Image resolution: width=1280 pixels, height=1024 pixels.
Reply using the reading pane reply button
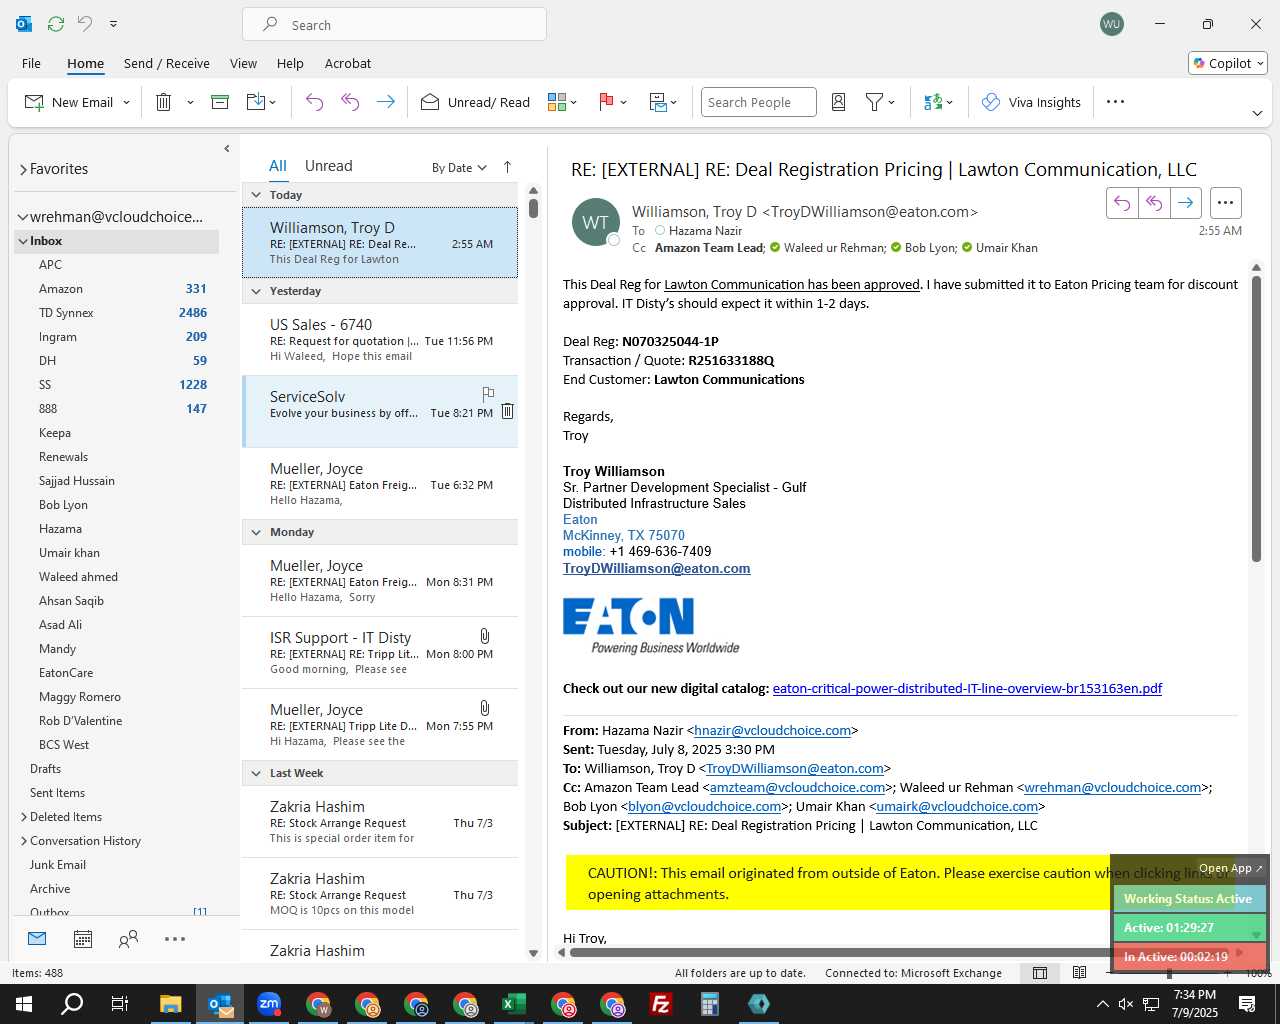[x=1122, y=203]
